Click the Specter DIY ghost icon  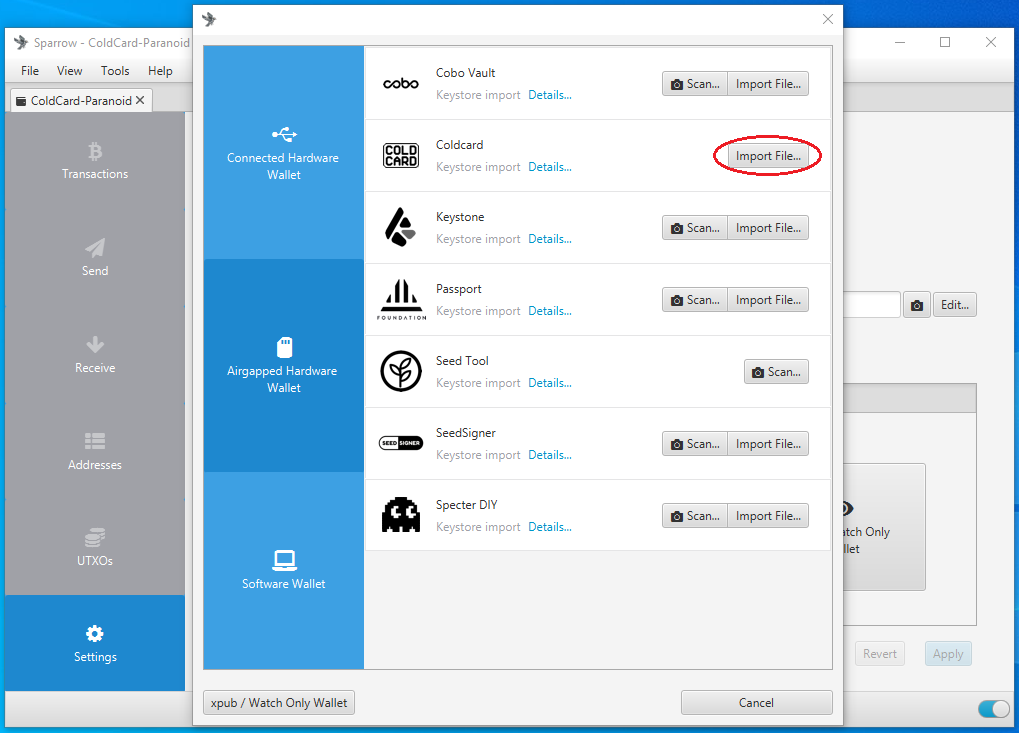coord(401,515)
